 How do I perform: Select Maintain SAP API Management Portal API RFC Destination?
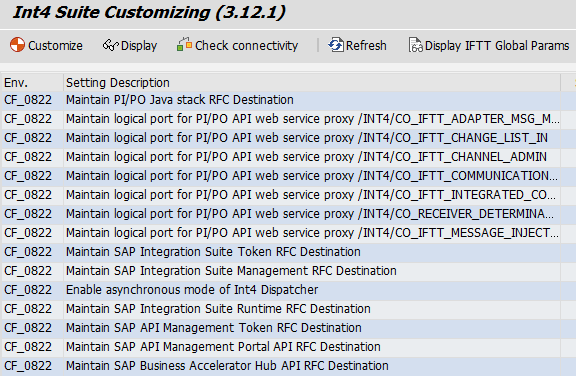click(x=312, y=347)
